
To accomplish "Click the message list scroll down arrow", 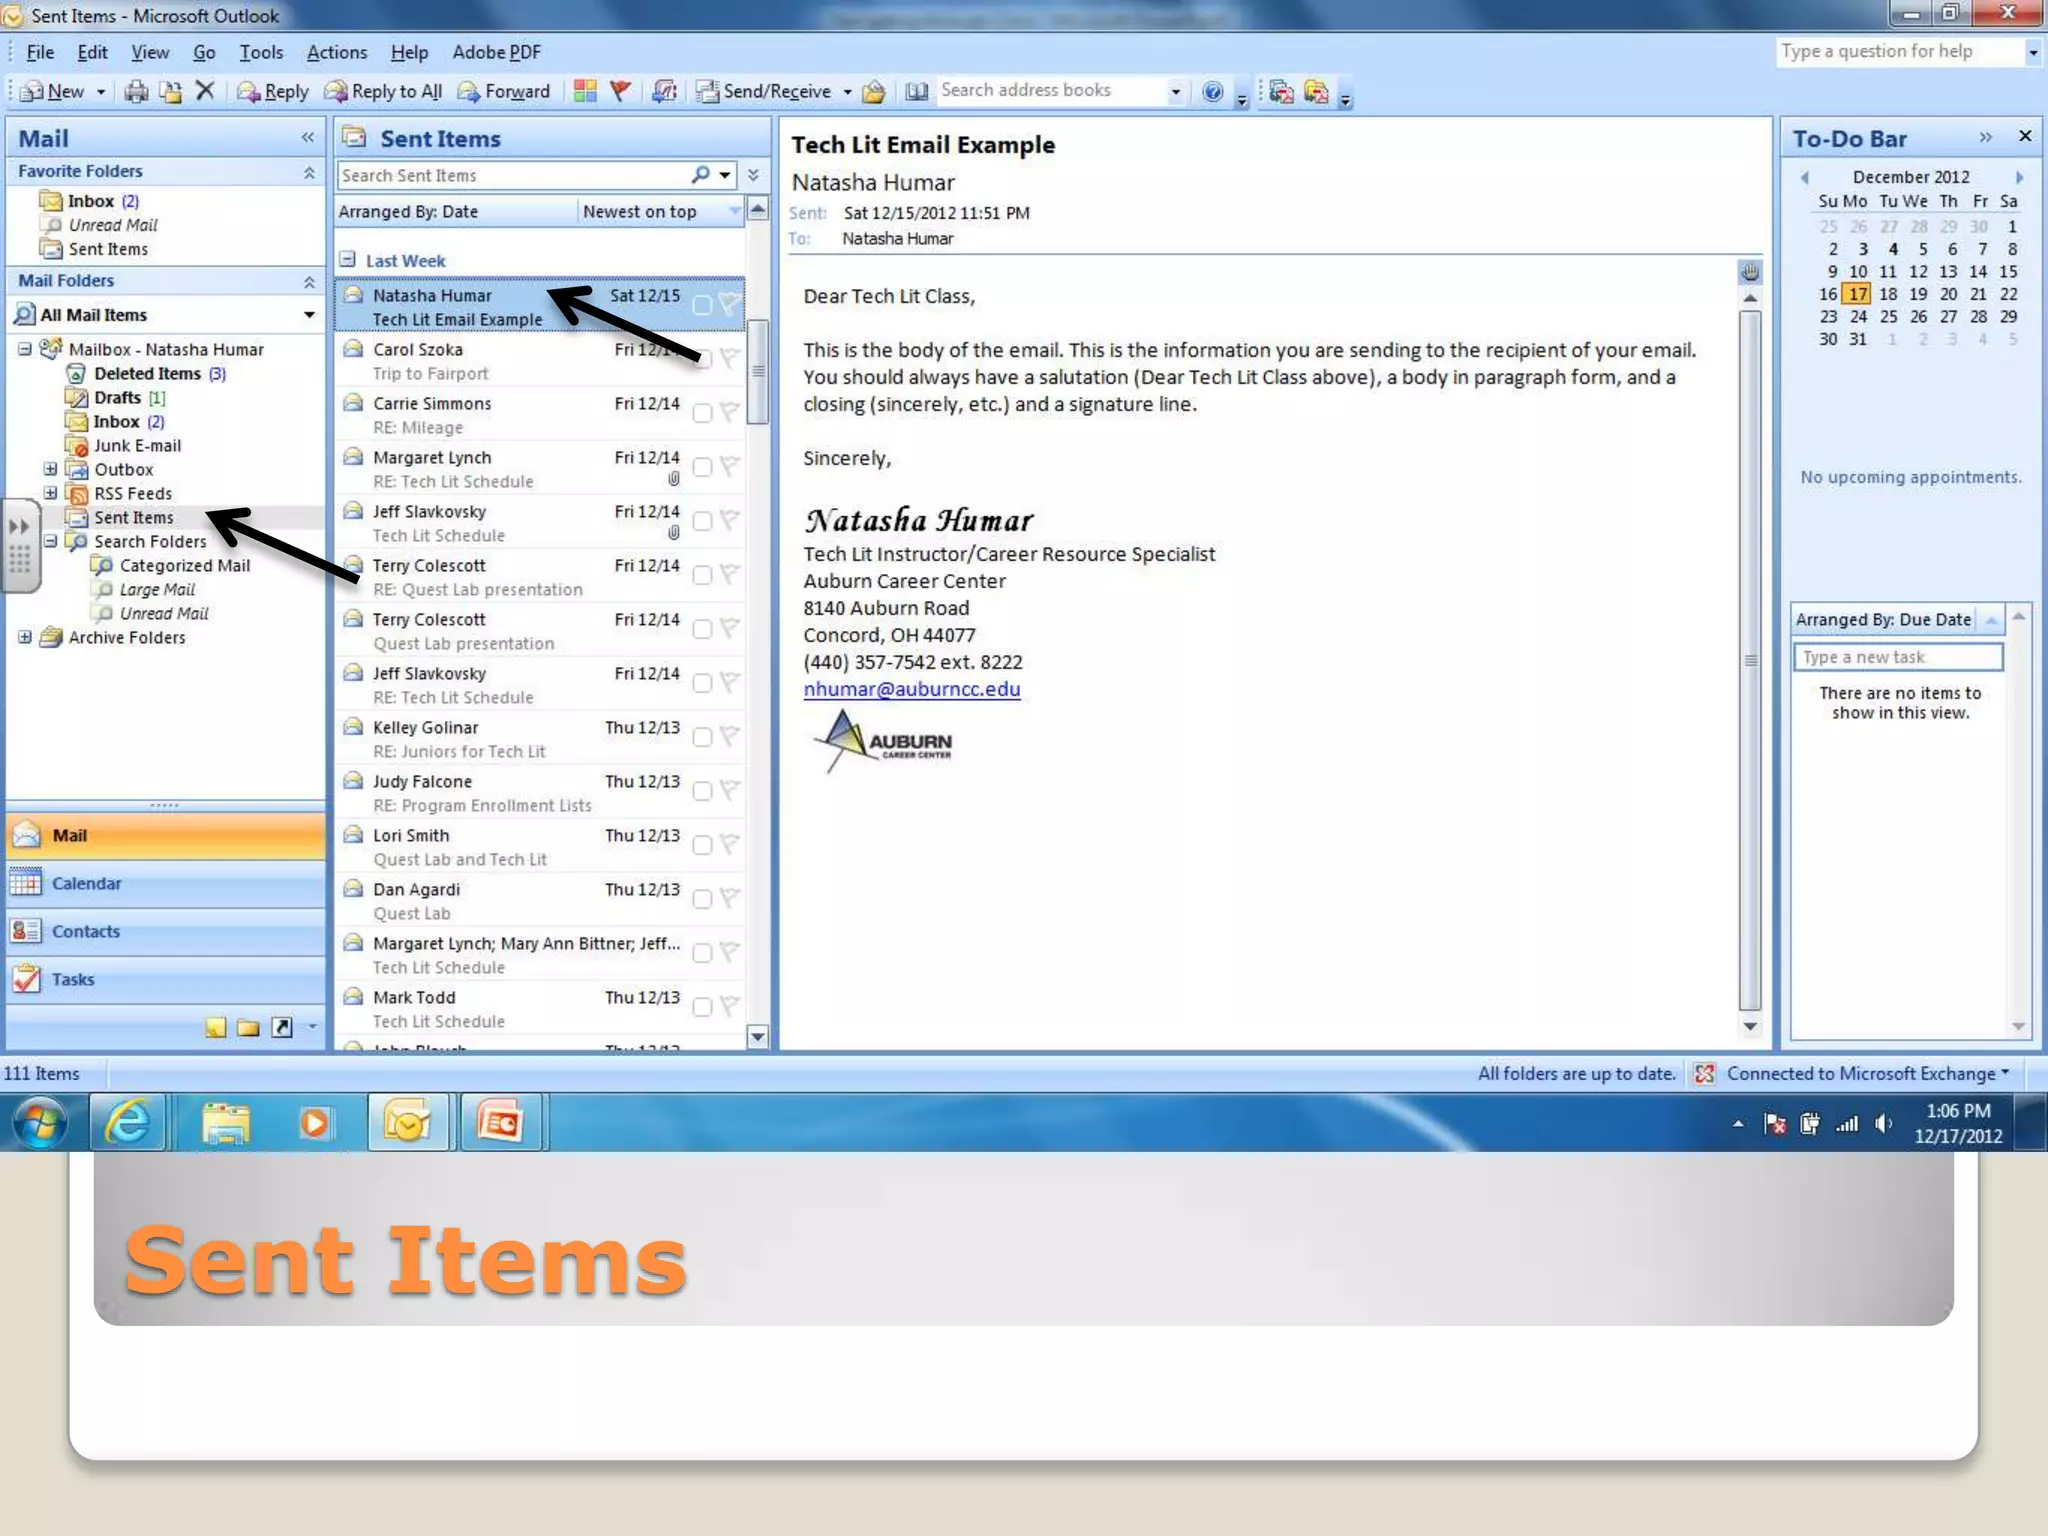I will (x=758, y=1036).
